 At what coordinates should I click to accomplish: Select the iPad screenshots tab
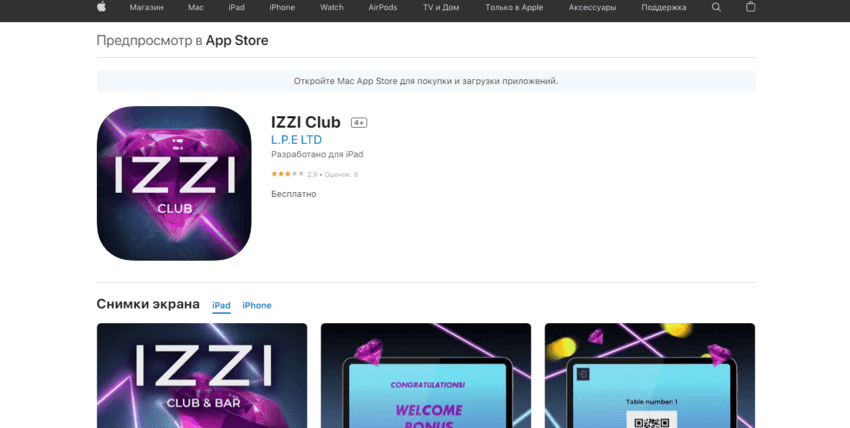(221, 306)
